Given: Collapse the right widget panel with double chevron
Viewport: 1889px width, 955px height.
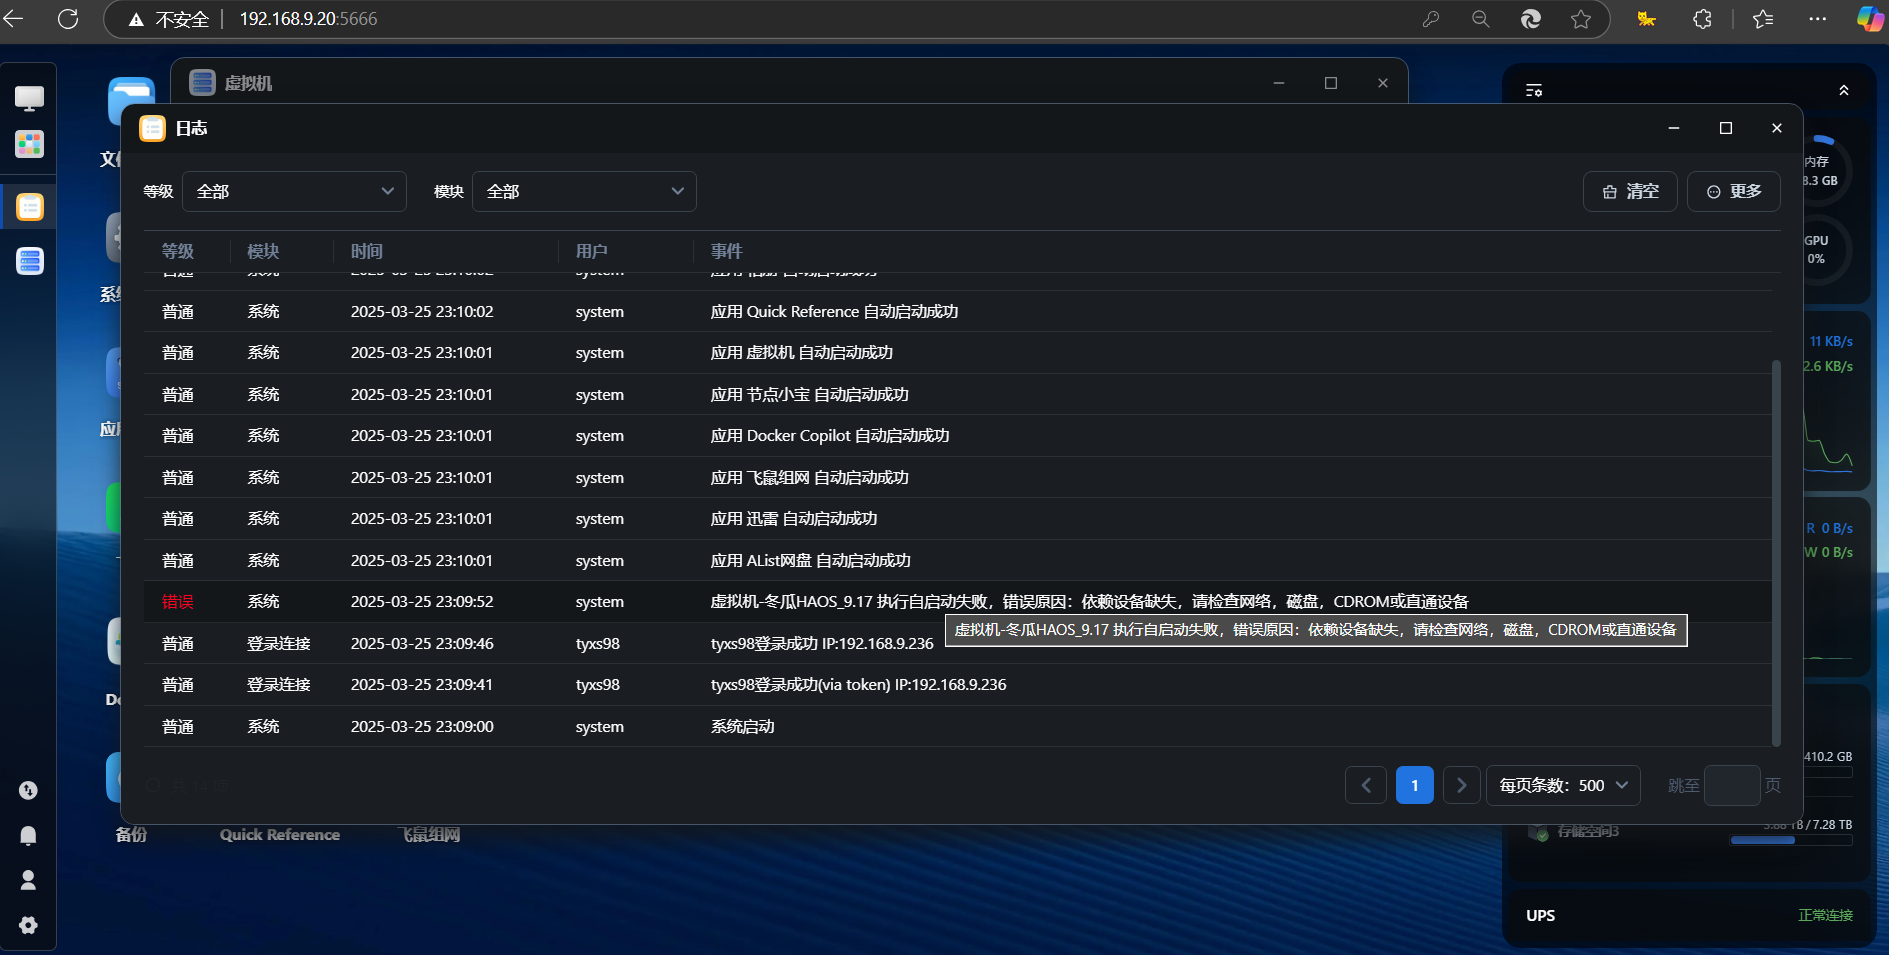Looking at the screenshot, I should [x=1844, y=90].
